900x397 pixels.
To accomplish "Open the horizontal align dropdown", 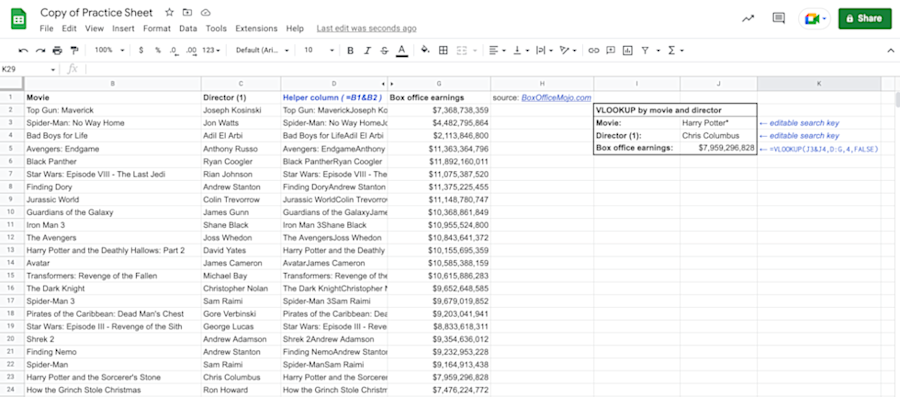I will pyautogui.click(x=497, y=50).
